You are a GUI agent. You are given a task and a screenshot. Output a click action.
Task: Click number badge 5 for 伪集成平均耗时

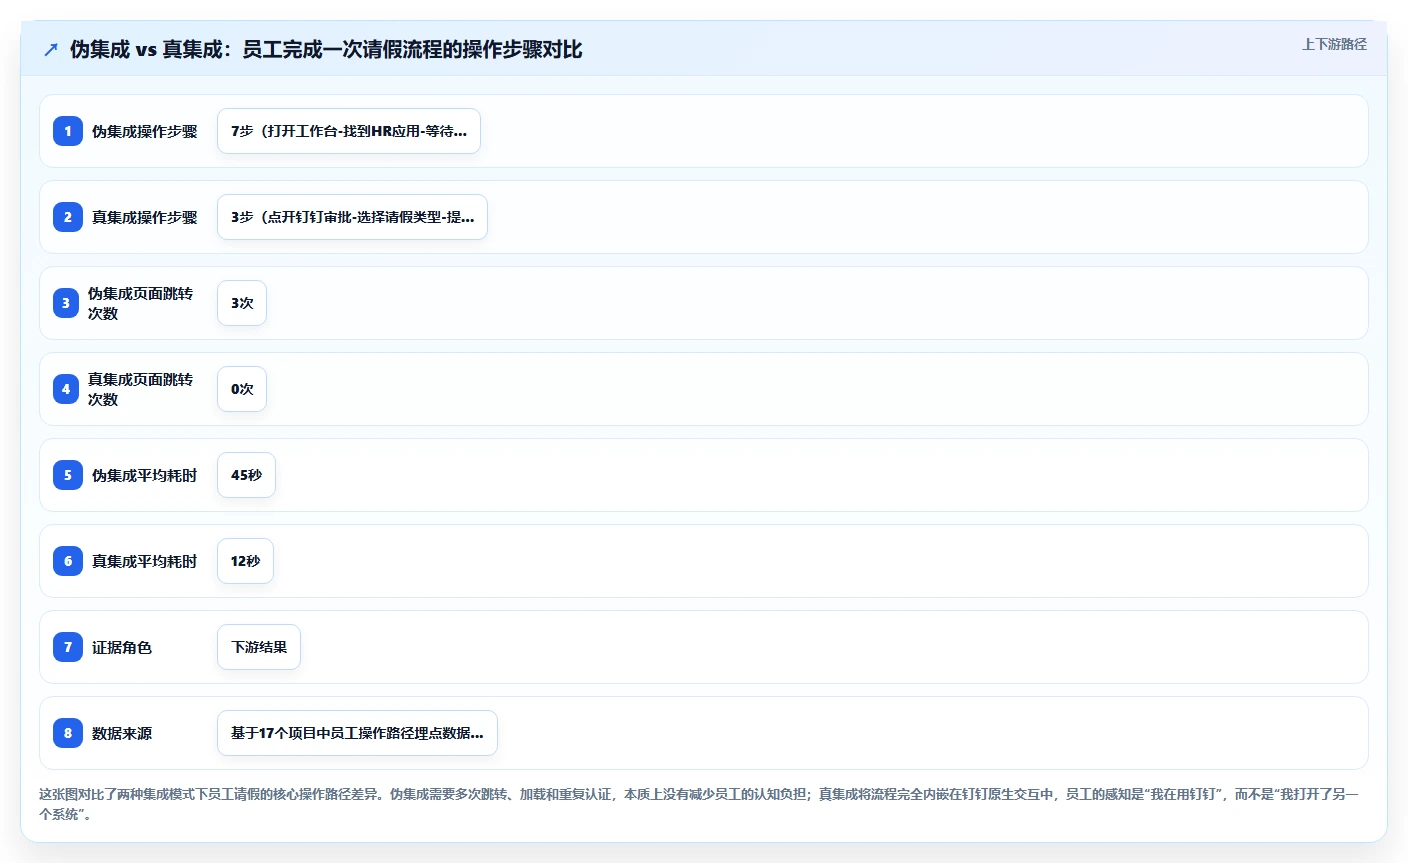point(68,475)
